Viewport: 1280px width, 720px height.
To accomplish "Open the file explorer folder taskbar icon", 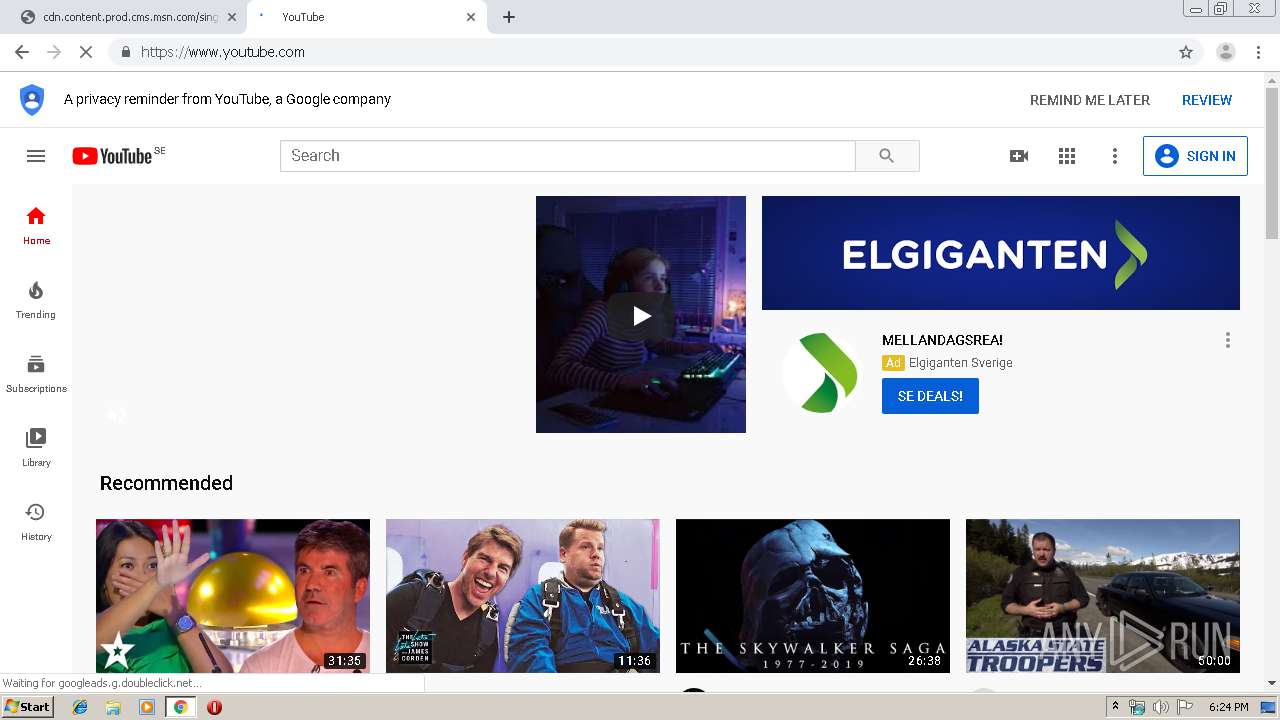I will tap(113, 707).
